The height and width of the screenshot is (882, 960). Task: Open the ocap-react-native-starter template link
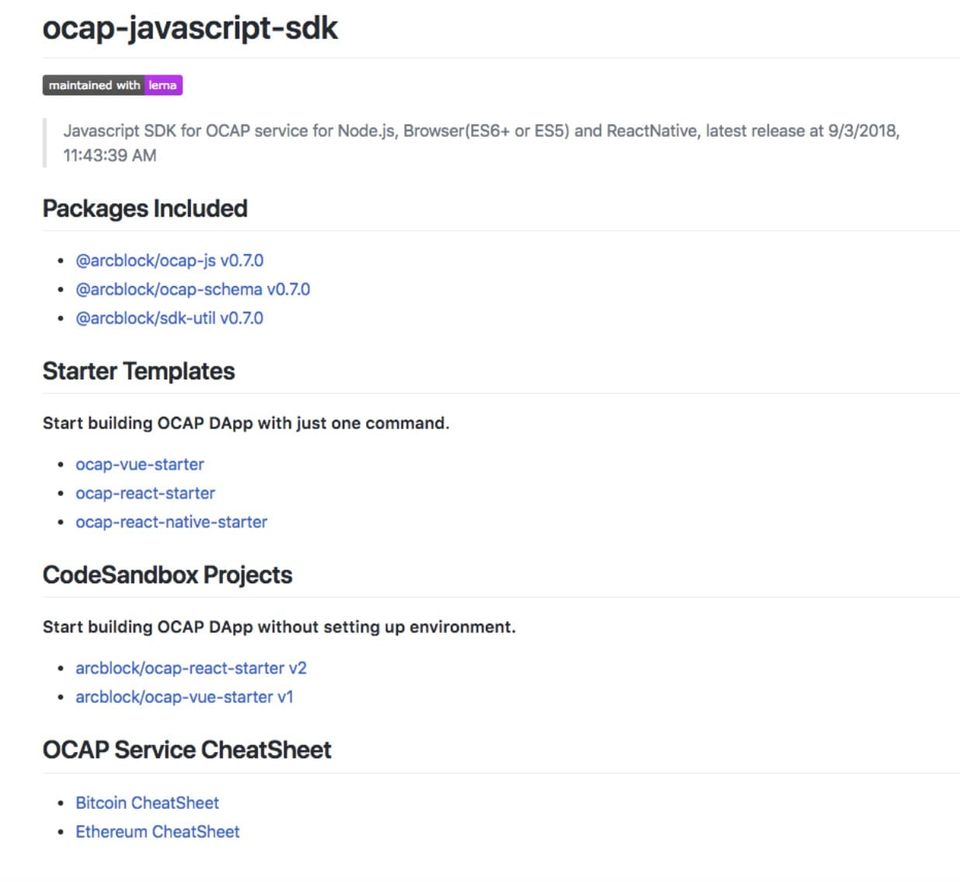tap(171, 522)
